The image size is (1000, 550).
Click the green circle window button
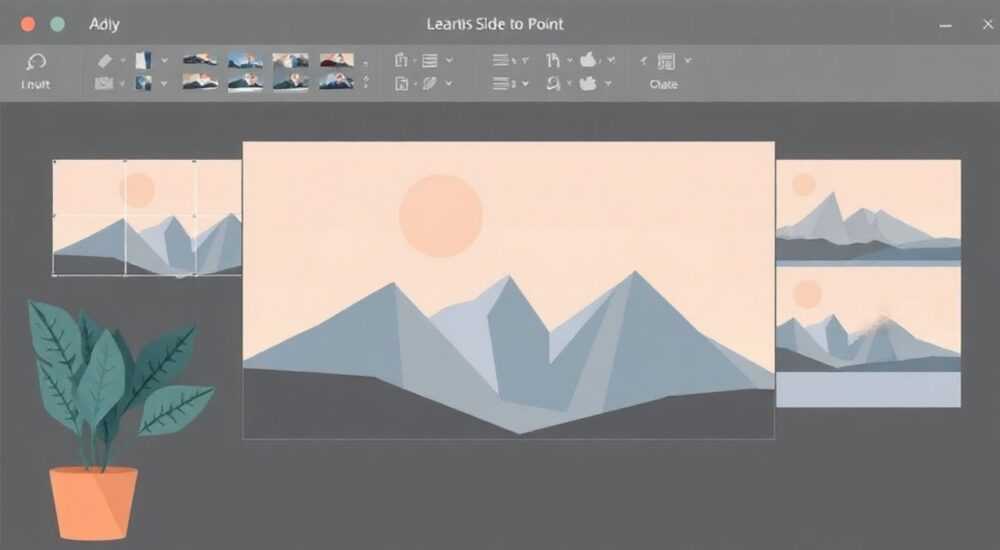(57, 24)
